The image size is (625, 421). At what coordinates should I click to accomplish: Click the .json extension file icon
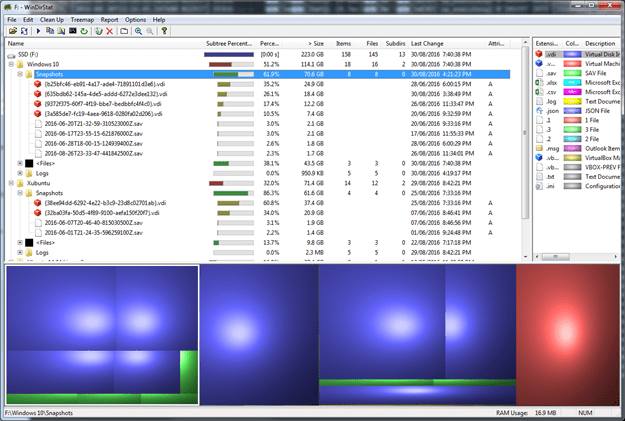tap(539, 111)
